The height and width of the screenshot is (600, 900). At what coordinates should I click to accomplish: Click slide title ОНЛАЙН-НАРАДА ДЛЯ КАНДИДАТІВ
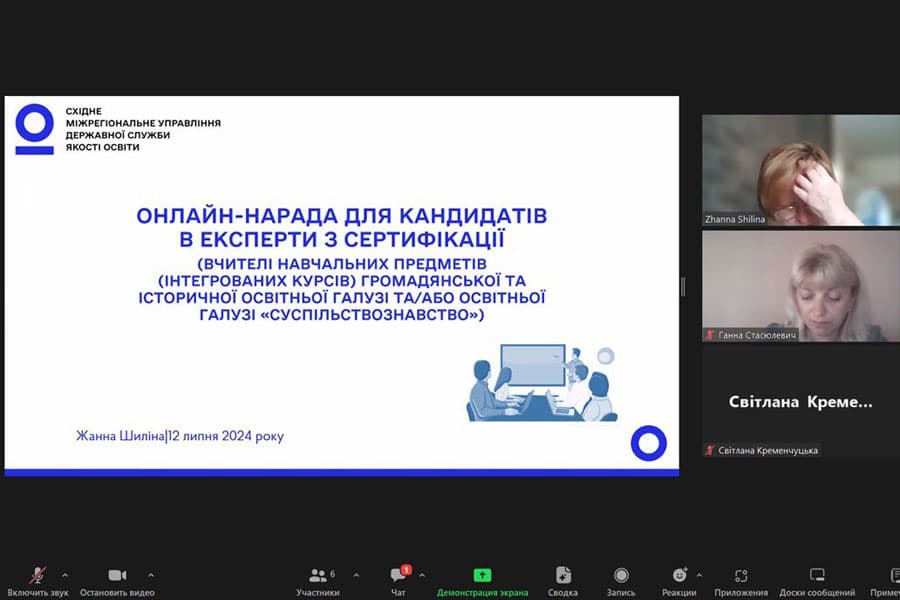(342, 216)
